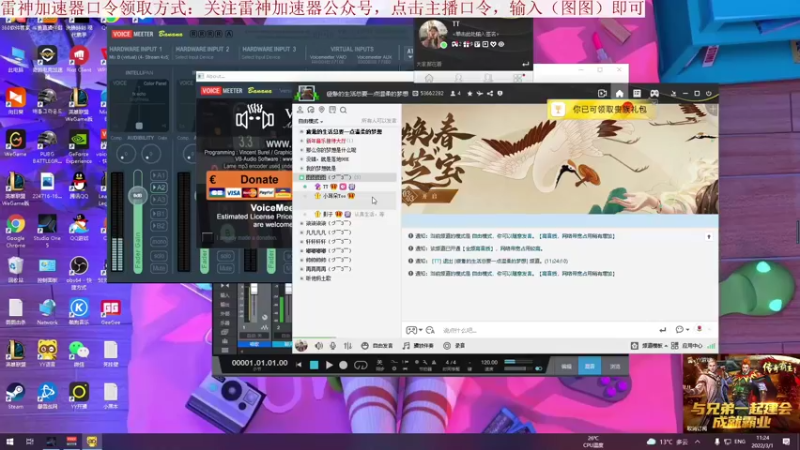Viewport: 800px width, 450px height.
Task: Click the share icon in the YY channel header
Action: [490, 93]
